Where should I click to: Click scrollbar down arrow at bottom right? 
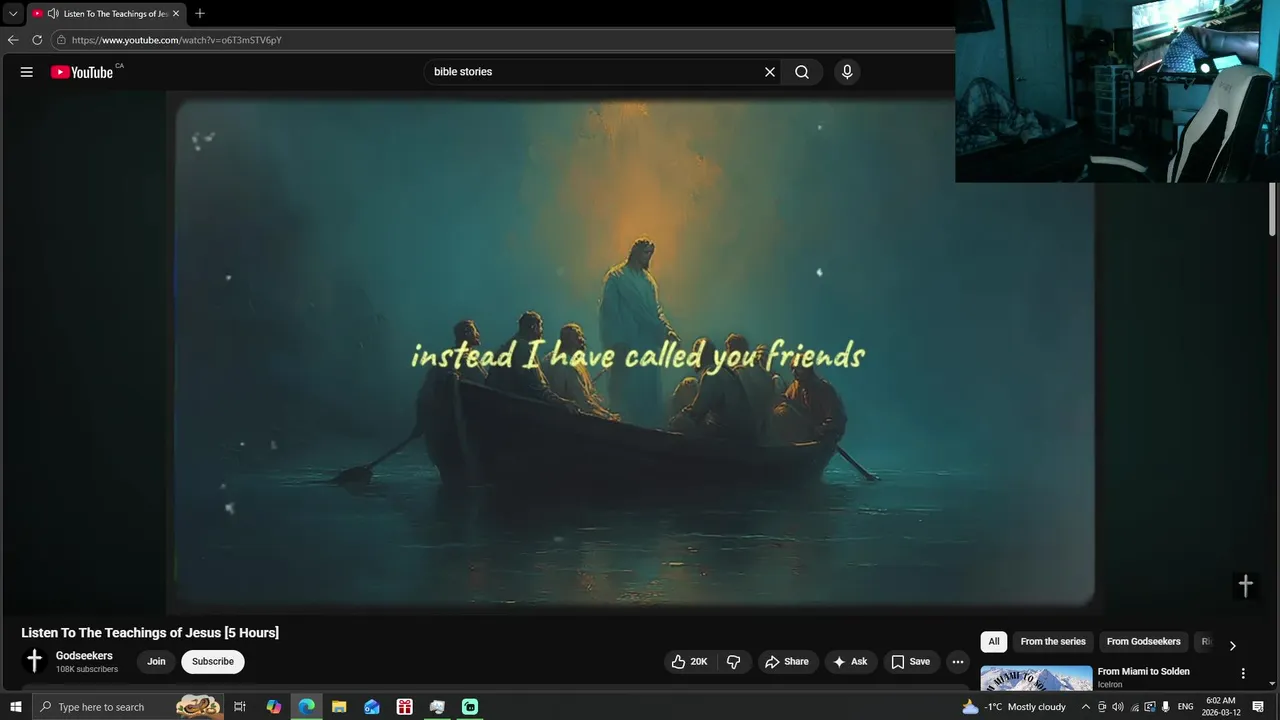[1273, 684]
